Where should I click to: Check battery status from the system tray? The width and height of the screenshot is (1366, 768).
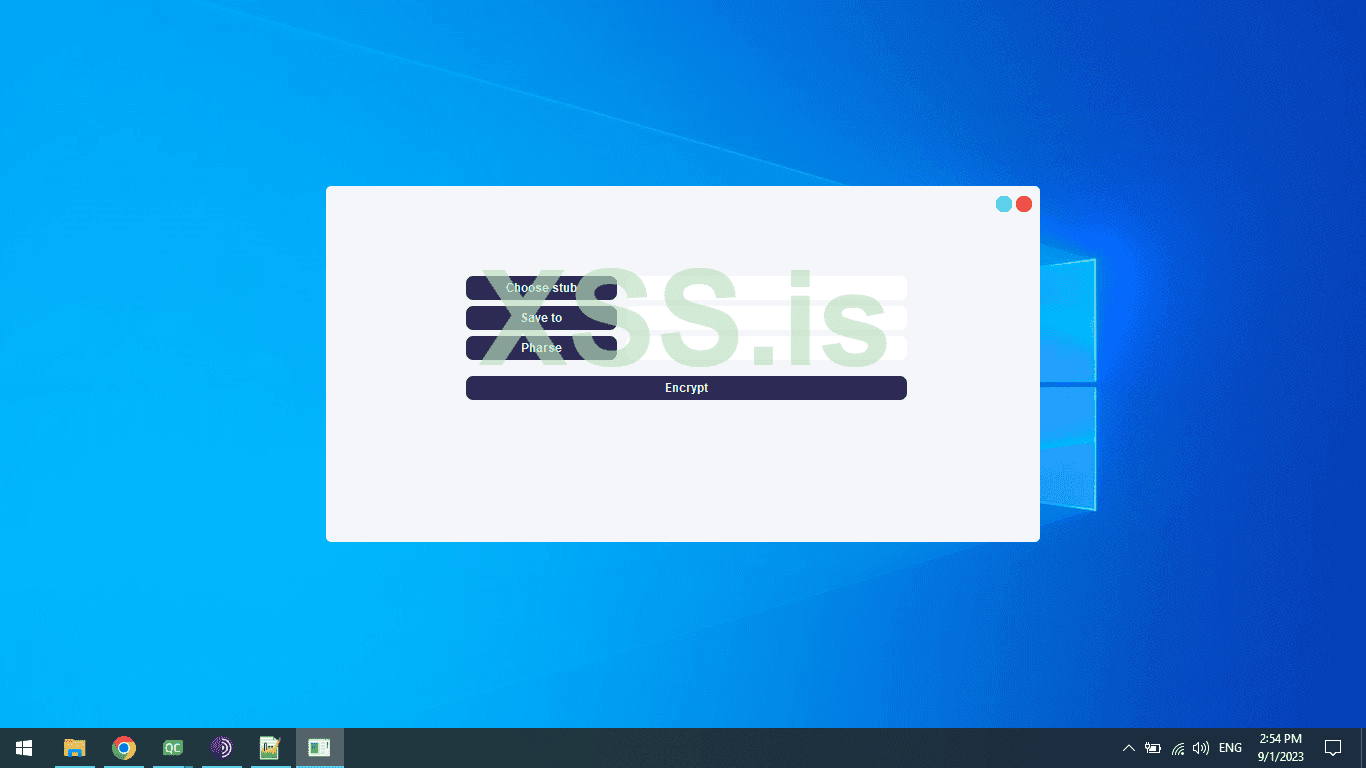pyautogui.click(x=1152, y=747)
